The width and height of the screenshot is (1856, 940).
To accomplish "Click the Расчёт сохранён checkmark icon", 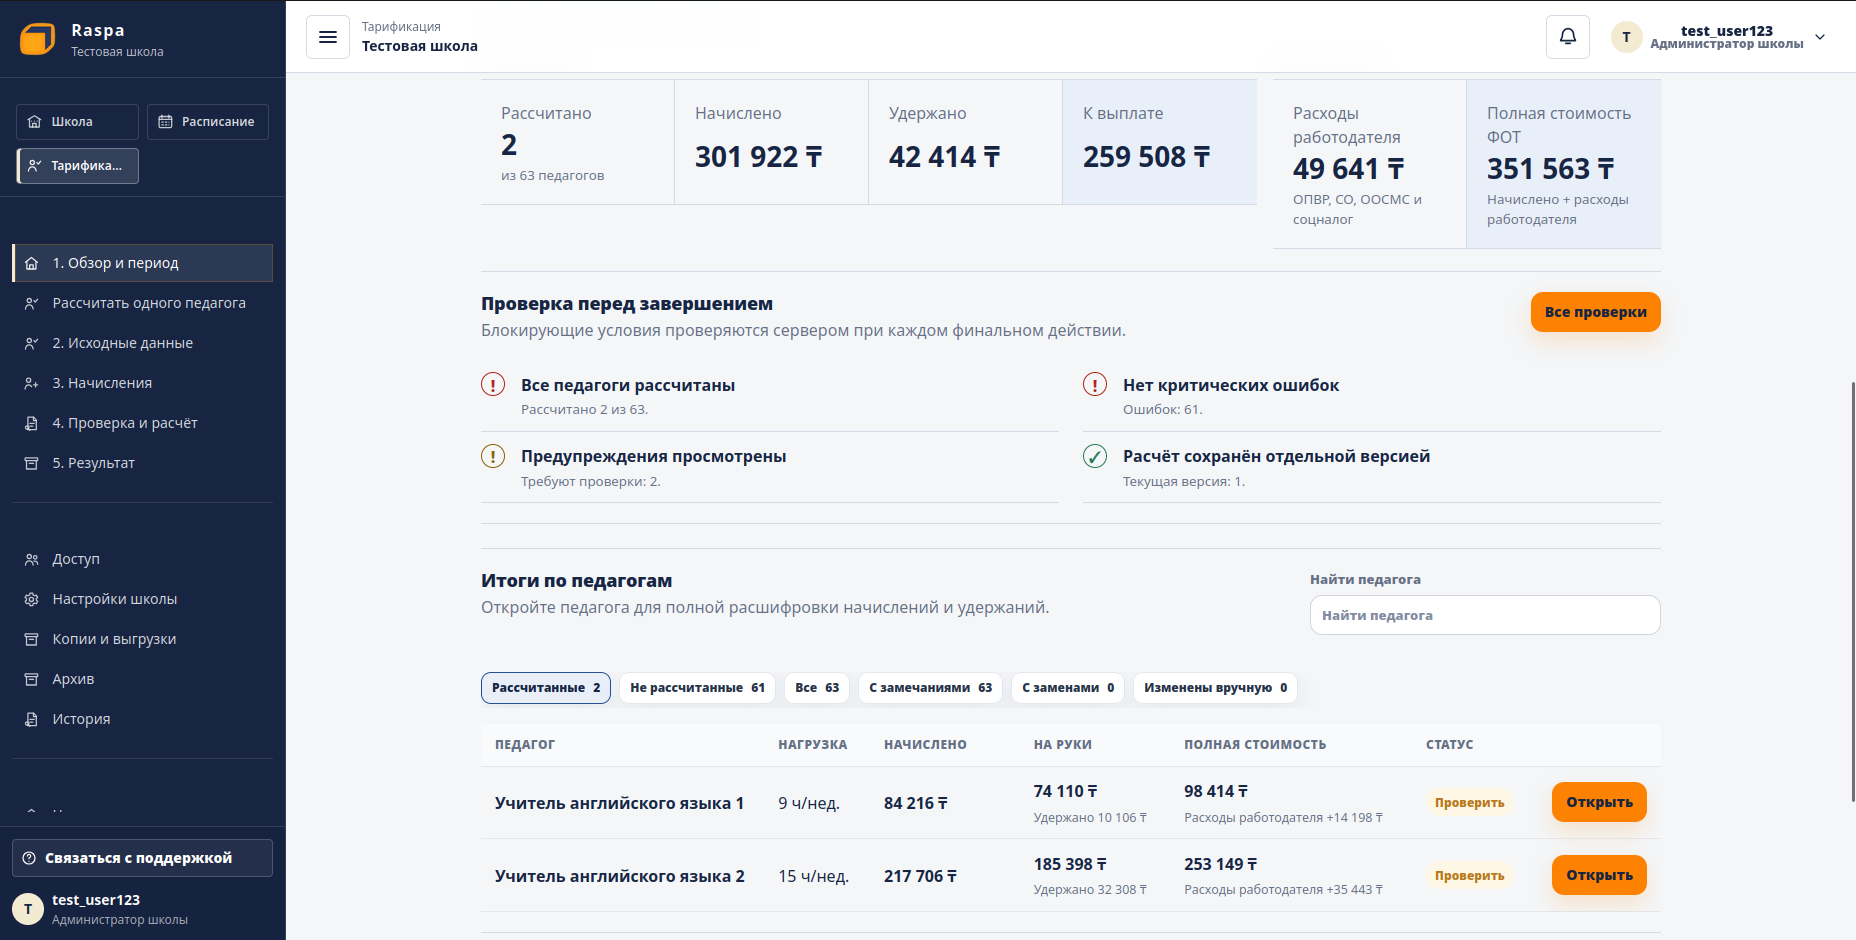I will [x=1095, y=456].
